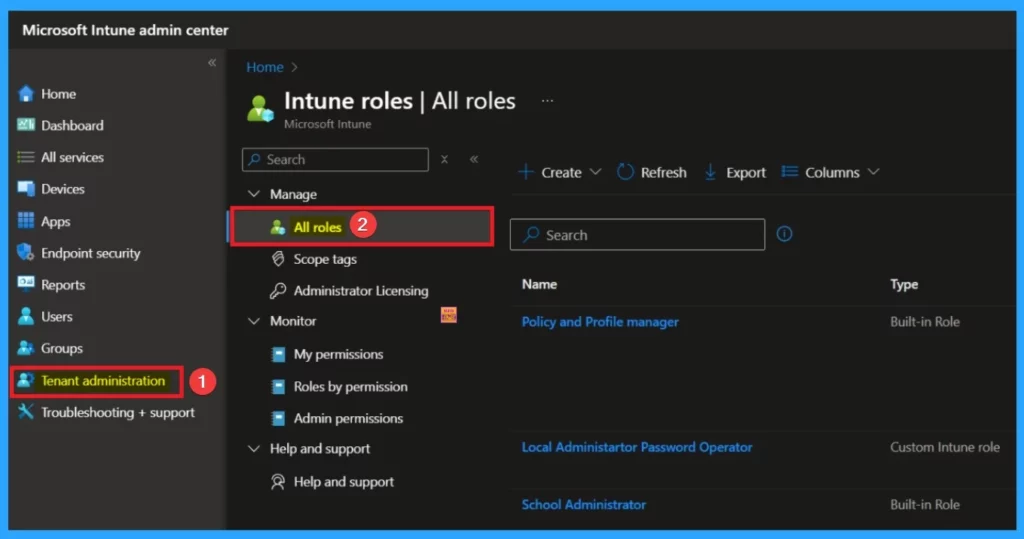Select All roles menu item
The image size is (1024, 539).
point(362,227)
